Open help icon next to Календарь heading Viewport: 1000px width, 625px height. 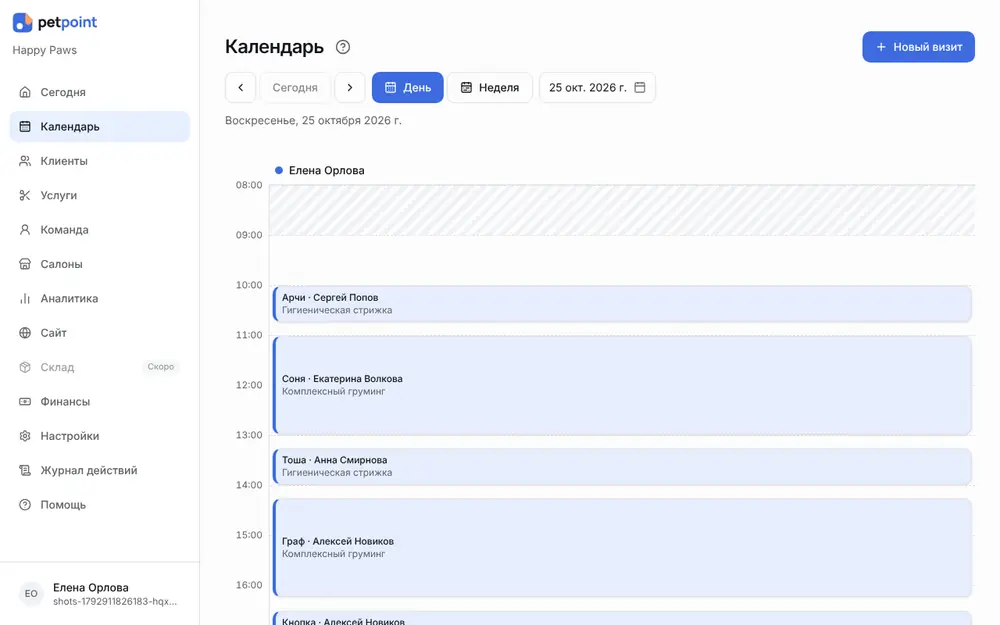pyautogui.click(x=343, y=47)
